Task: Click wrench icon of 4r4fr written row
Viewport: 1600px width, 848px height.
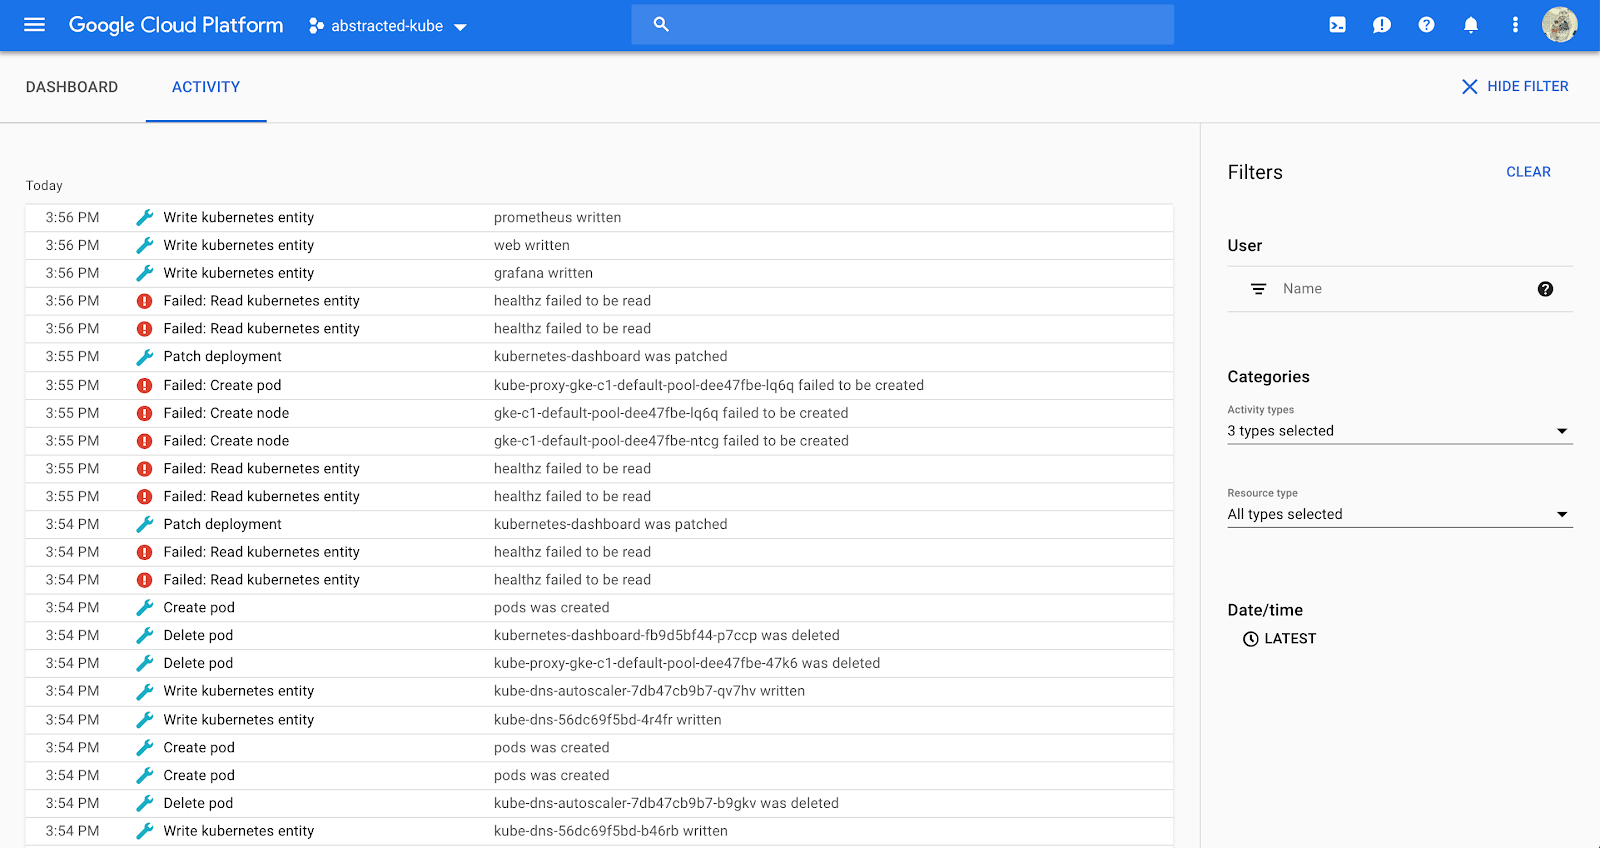Action: point(145,719)
